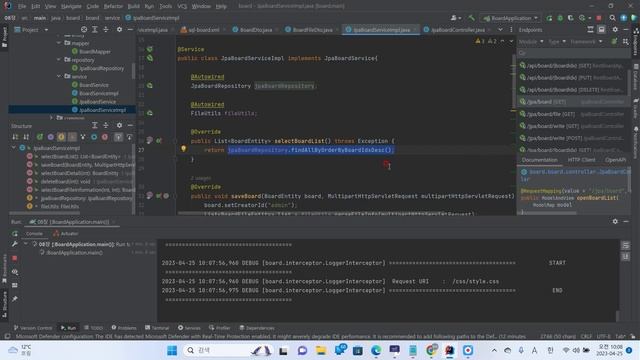Viewport: 640px width, 360px height.
Task: Toggle the Endpoints details panel layout button
Action: tap(601, 30)
